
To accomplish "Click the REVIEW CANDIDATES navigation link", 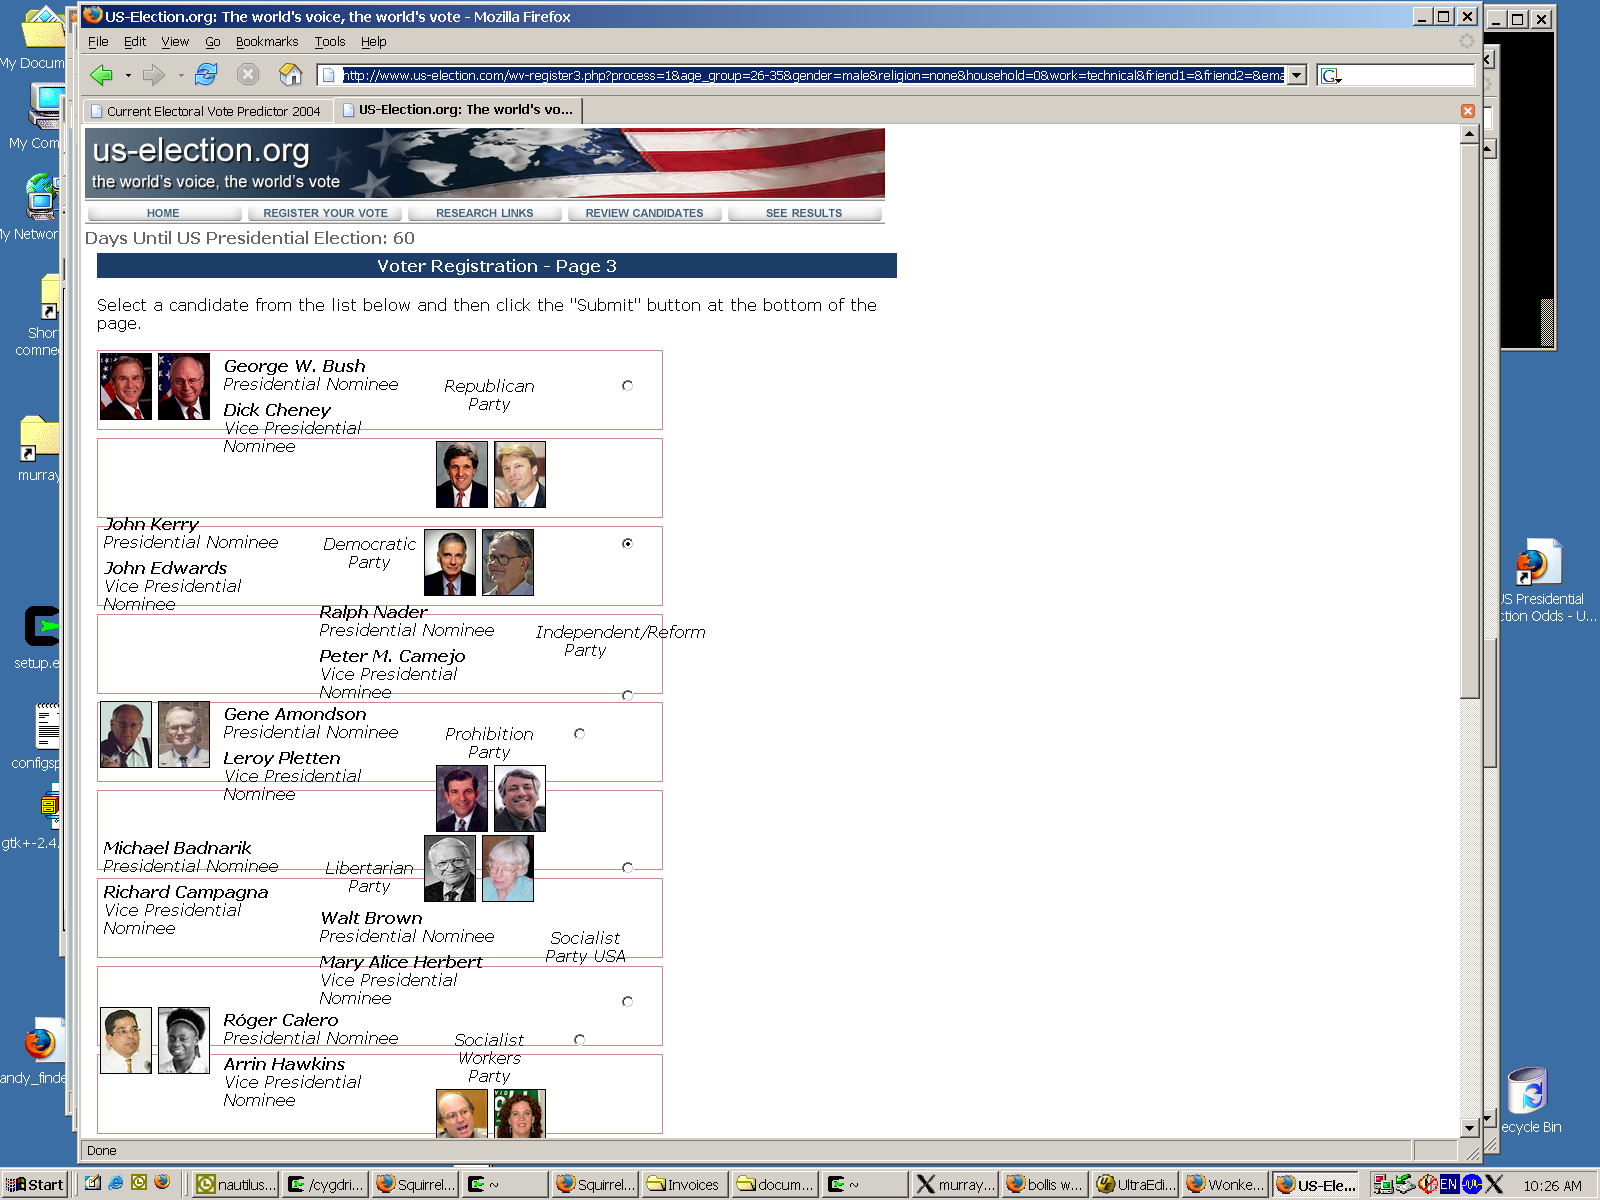I will point(644,213).
